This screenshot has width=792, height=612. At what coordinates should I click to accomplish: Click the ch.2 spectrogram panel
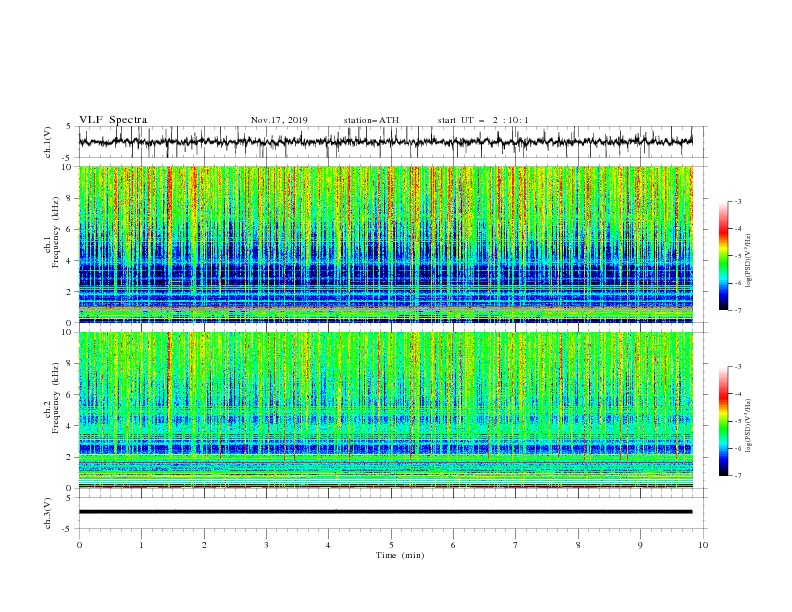tap(385, 410)
